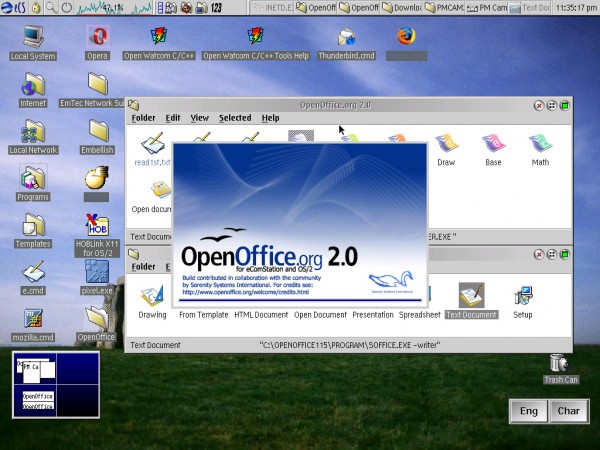Select the HTML Document label

tap(261, 315)
